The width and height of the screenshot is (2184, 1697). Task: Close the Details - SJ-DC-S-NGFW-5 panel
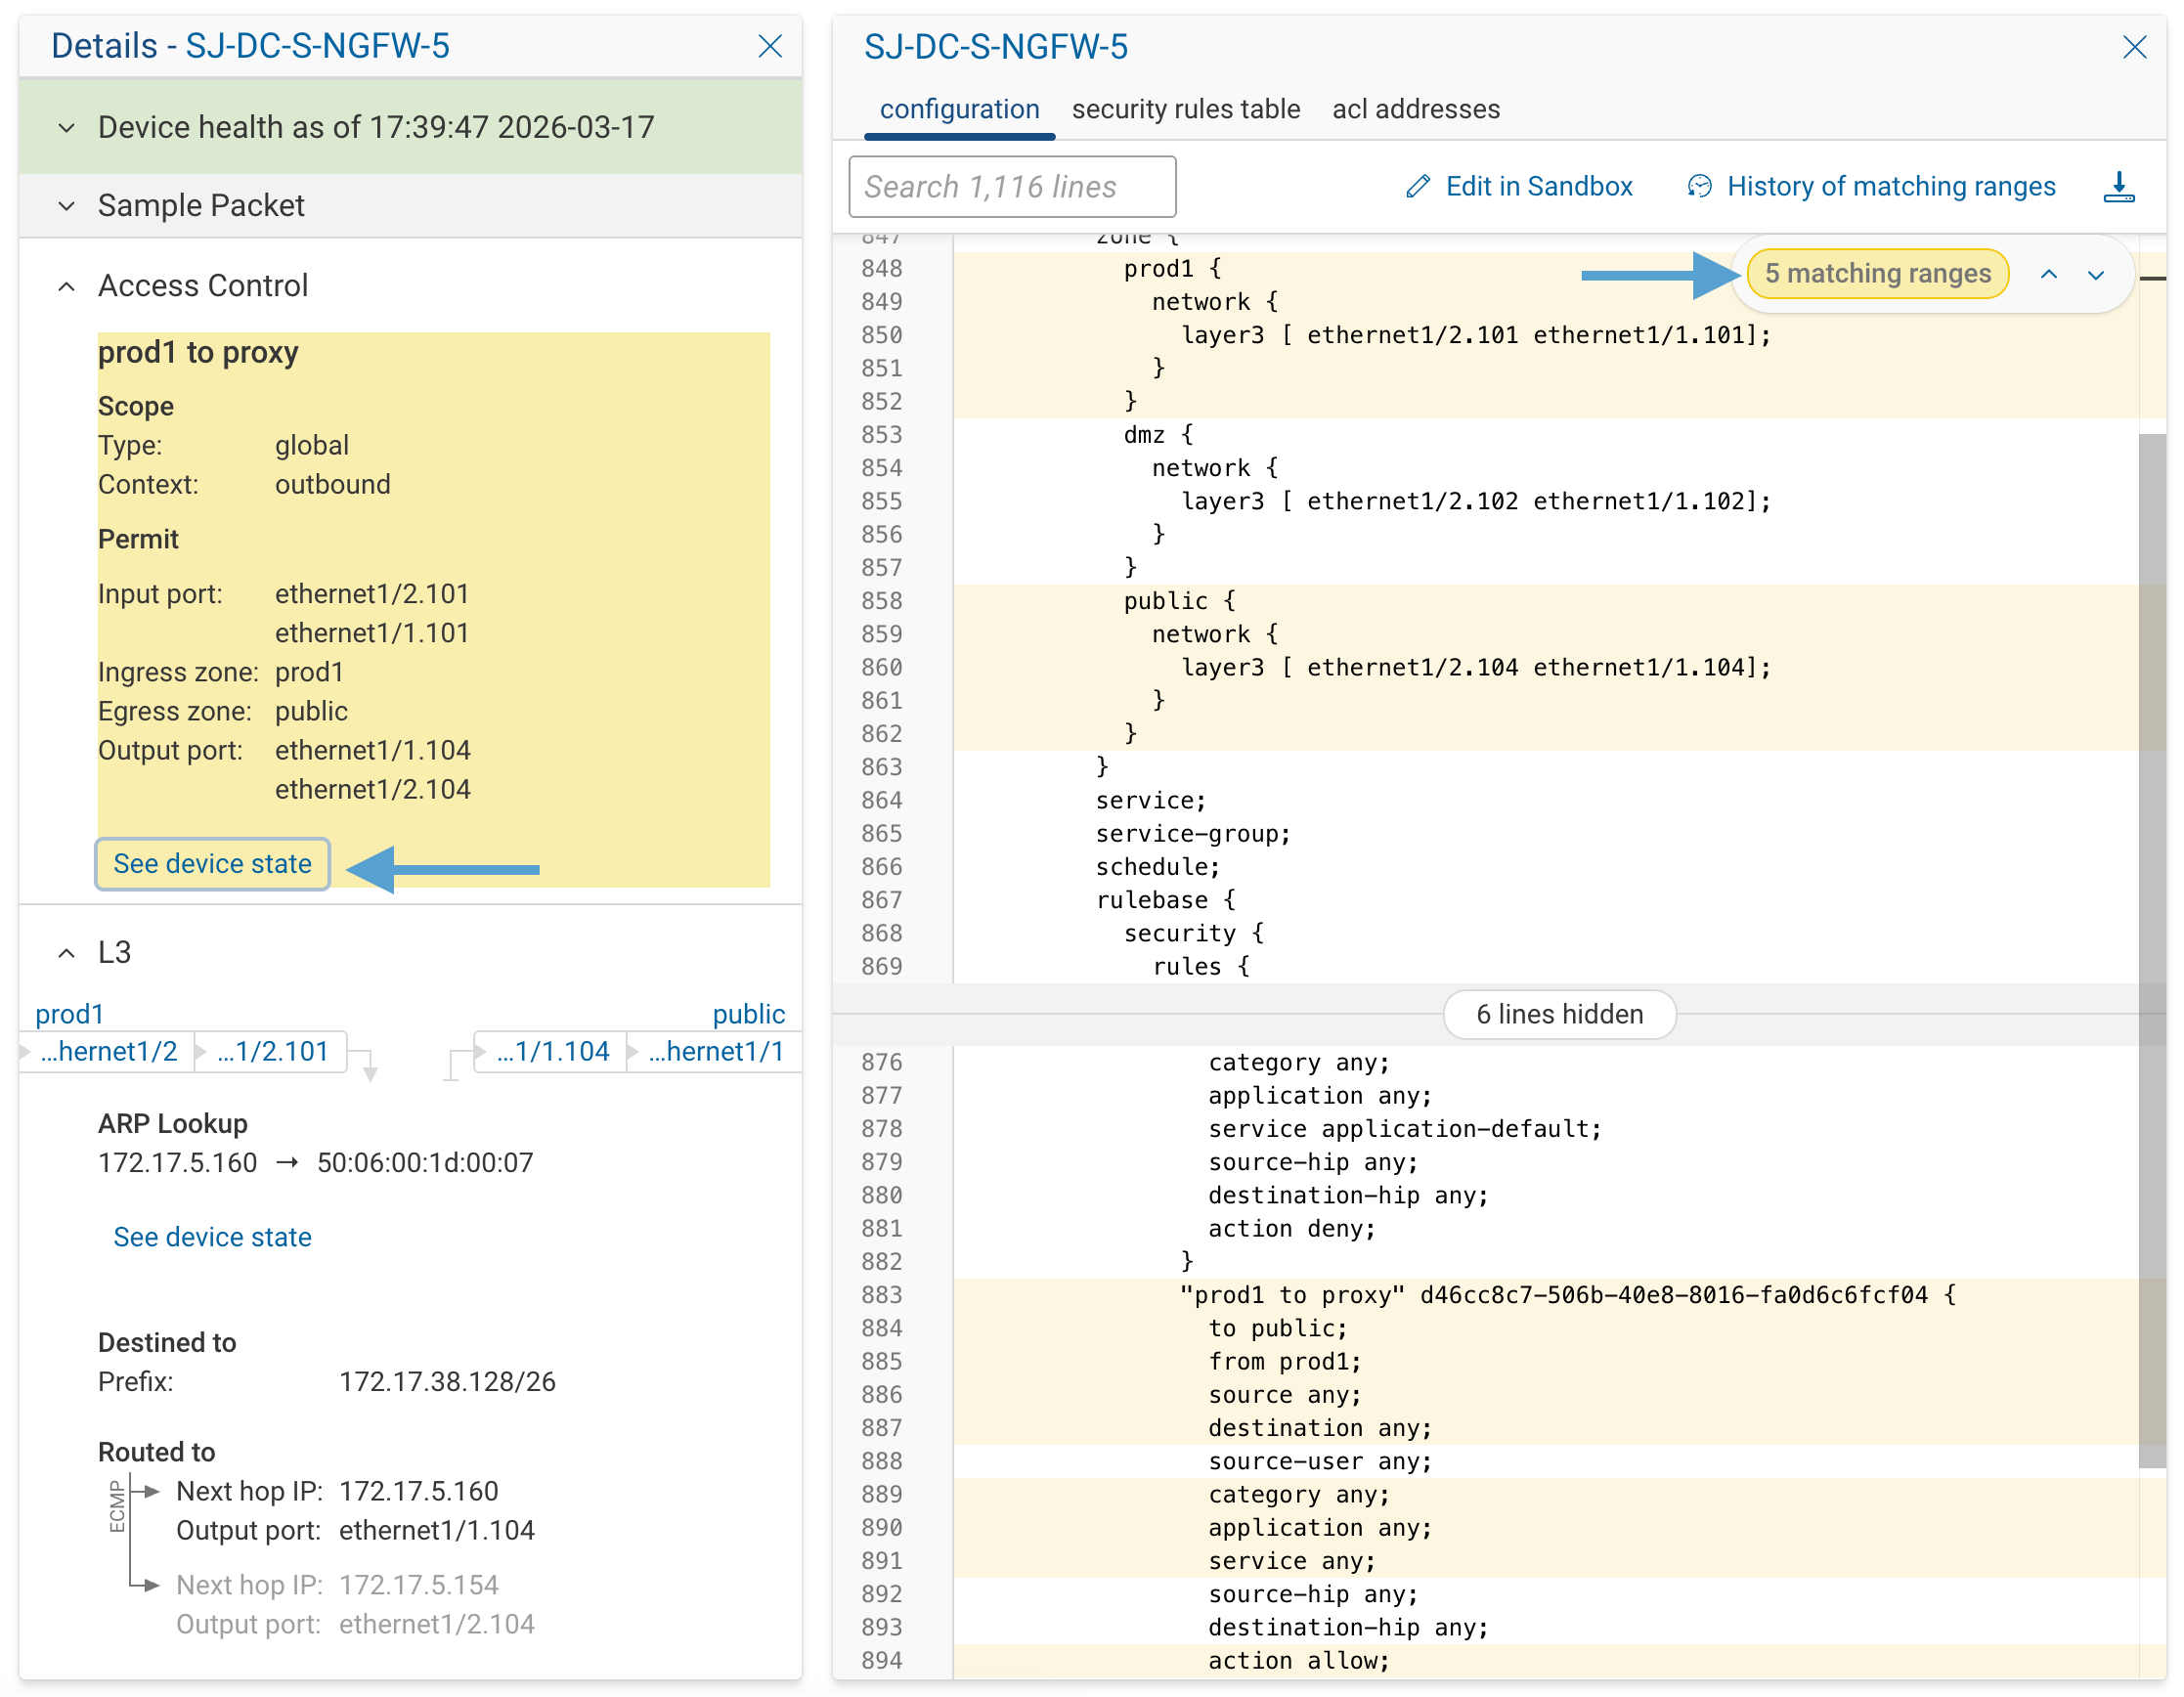769,46
